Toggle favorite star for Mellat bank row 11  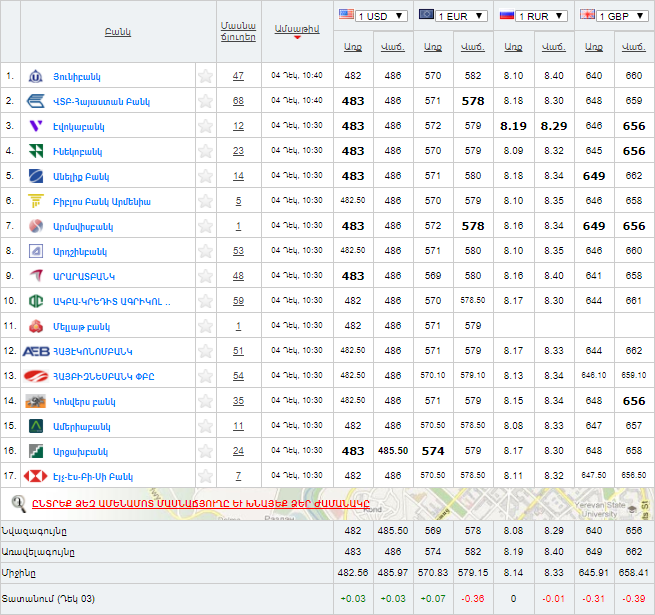[x=205, y=326]
